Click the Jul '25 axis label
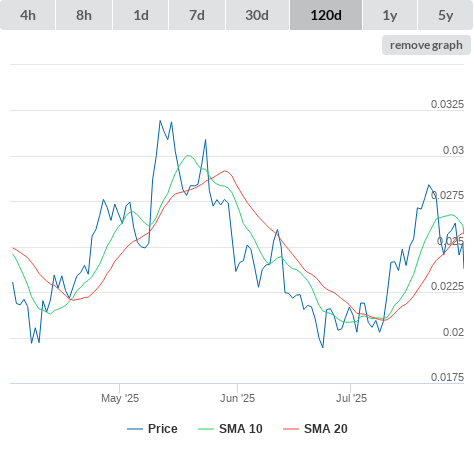This screenshot has width=474, height=455. (x=351, y=398)
